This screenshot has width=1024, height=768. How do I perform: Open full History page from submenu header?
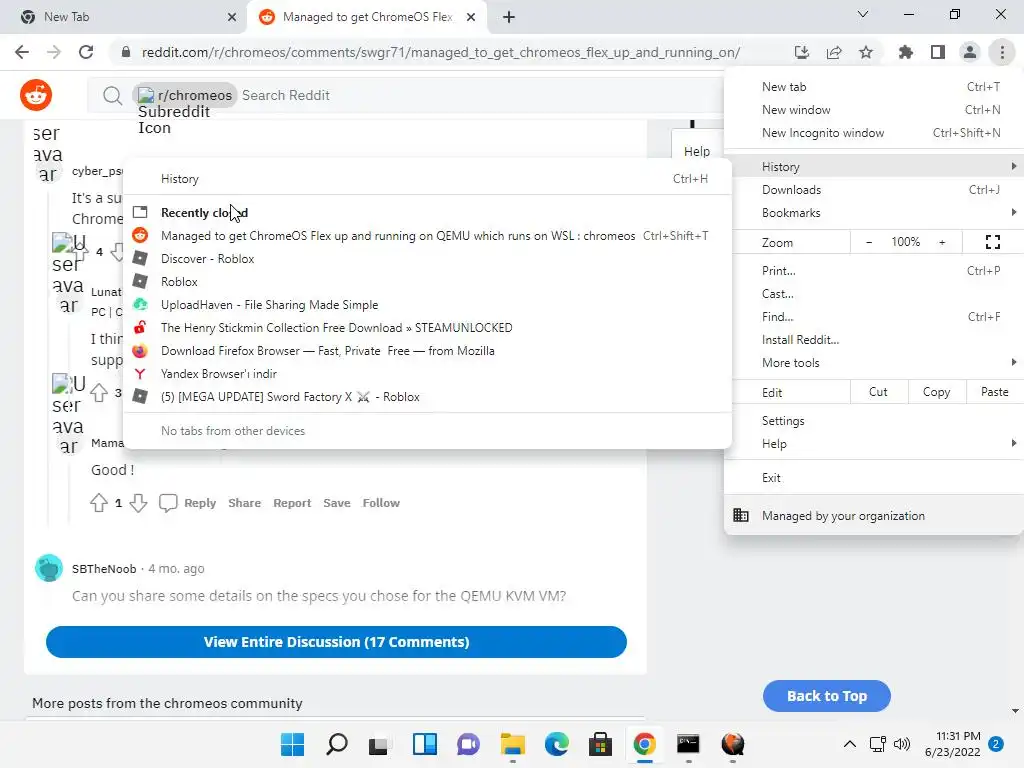[427, 179]
